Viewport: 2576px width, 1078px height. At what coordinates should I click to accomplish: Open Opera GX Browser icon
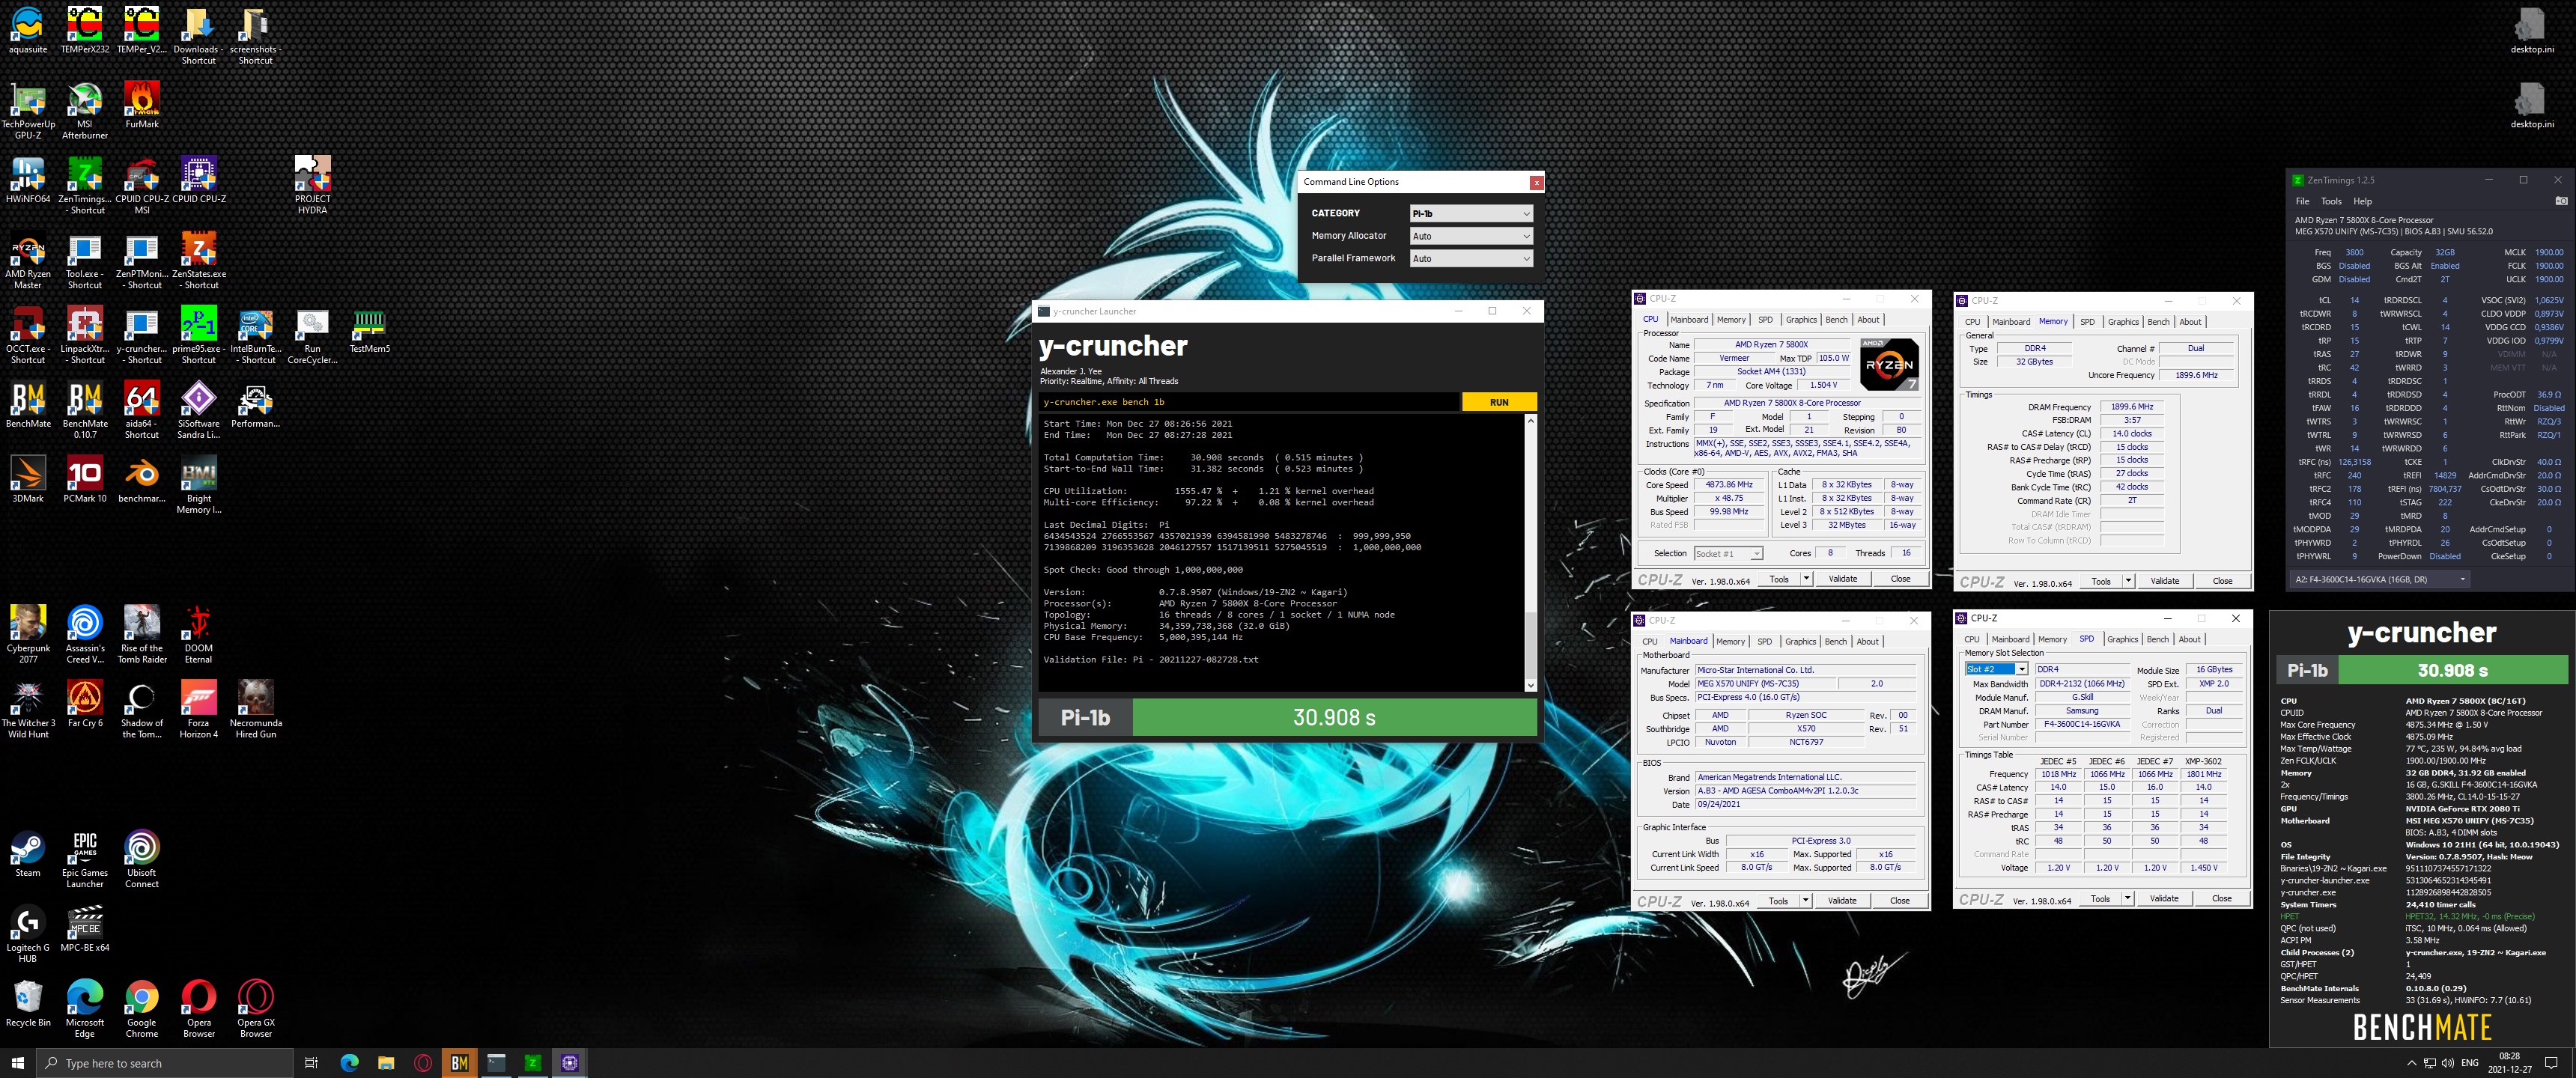point(256,1008)
